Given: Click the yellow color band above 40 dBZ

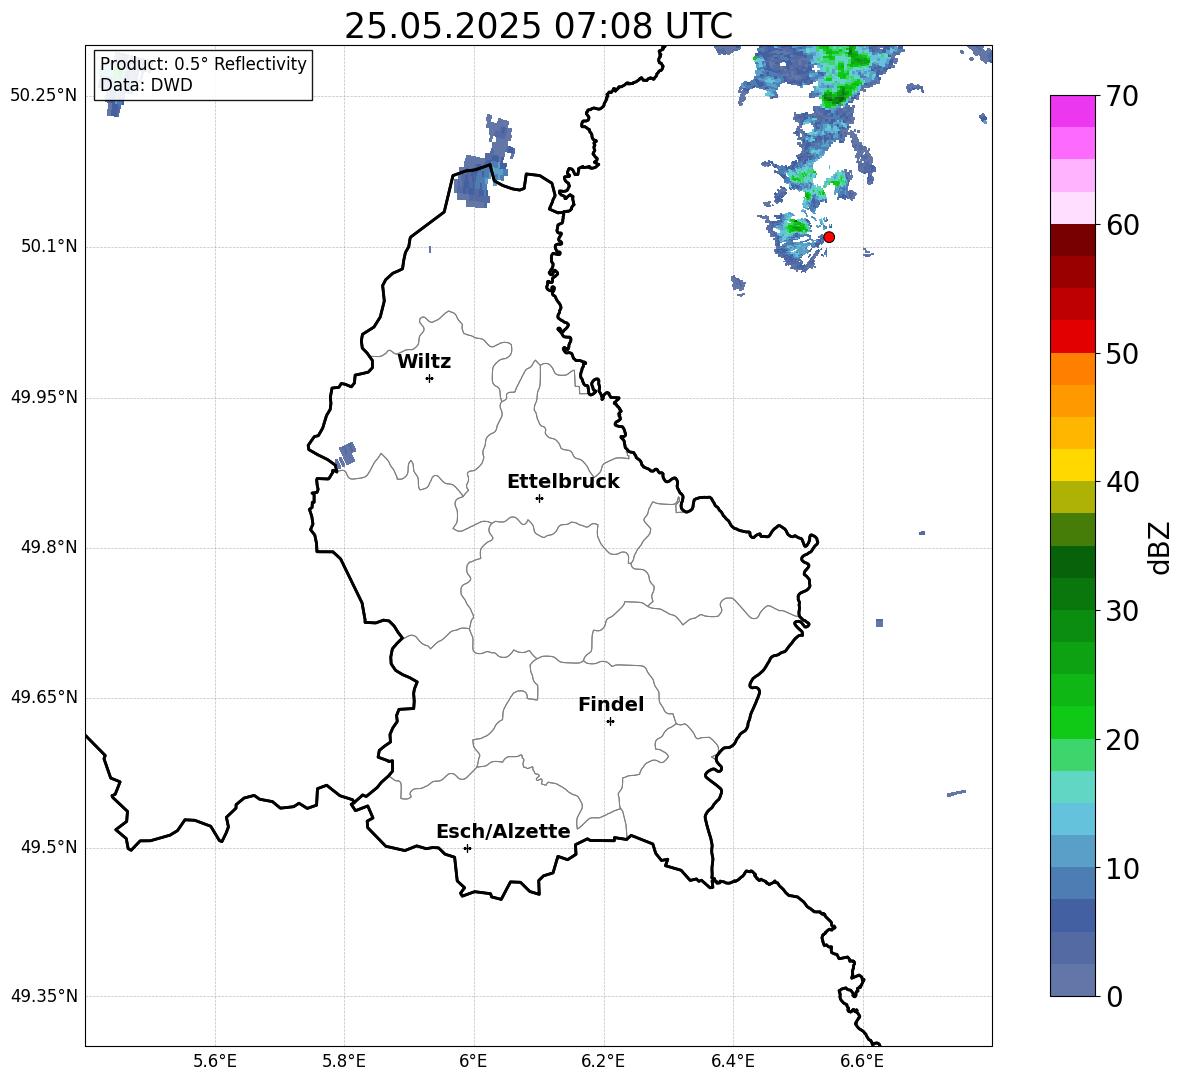Looking at the screenshot, I should pyautogui.click(x=1072, y=465).
